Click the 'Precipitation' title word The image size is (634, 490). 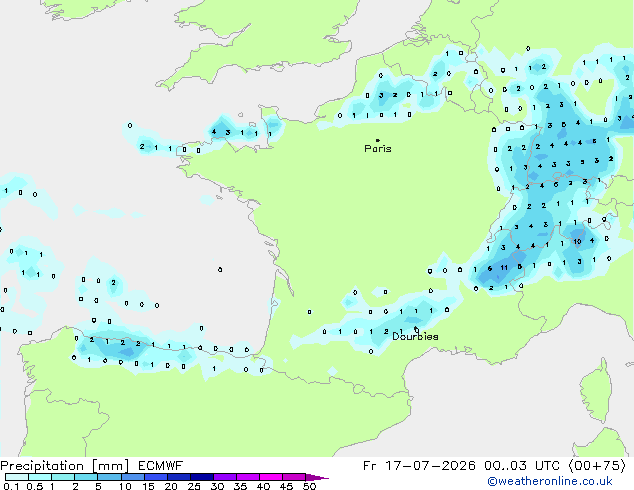(x=42, y=466)
